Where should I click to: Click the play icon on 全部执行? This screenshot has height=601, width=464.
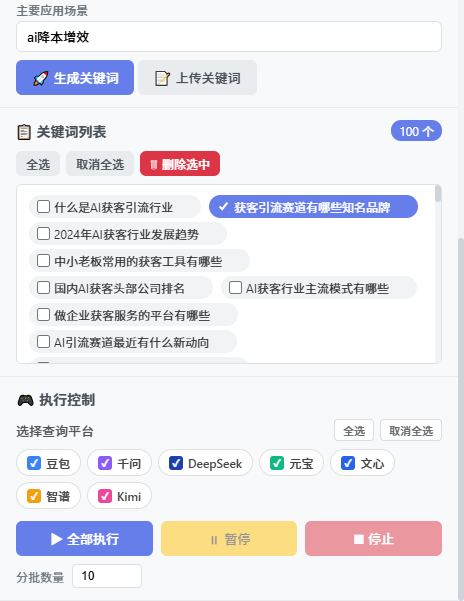pos(57,539)
